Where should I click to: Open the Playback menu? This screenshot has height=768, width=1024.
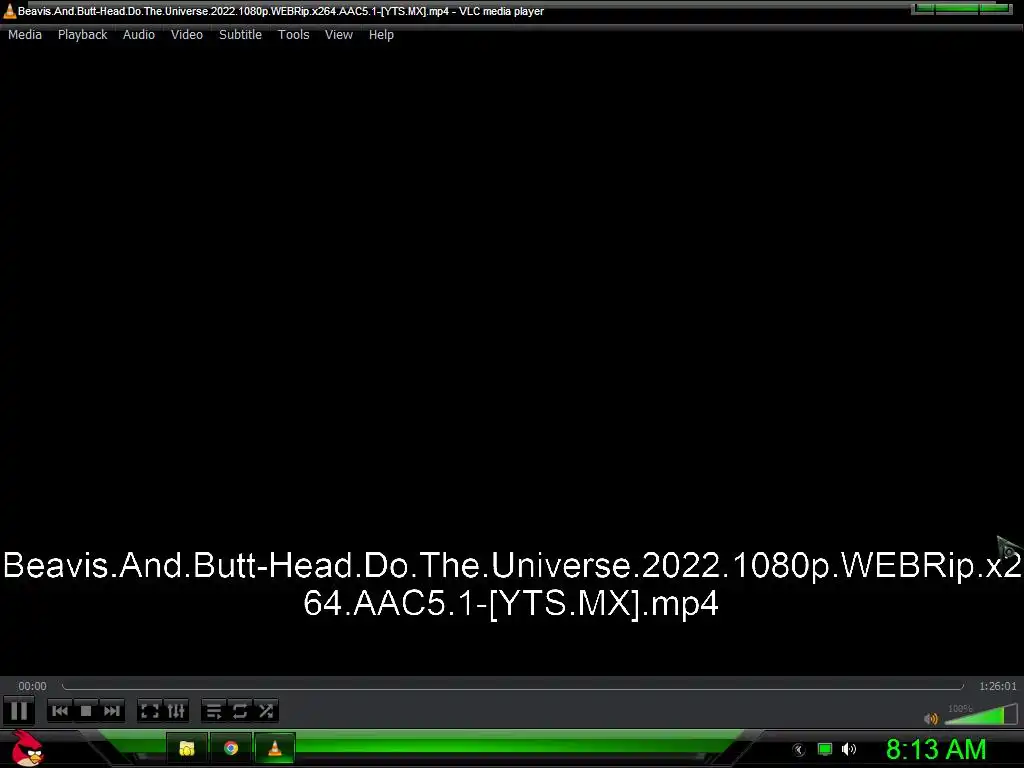point(82,35)
